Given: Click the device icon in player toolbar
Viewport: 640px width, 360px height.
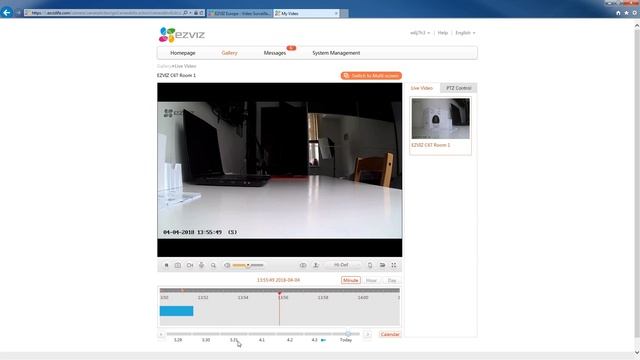Looking at the screenshot, I should 370,265.
